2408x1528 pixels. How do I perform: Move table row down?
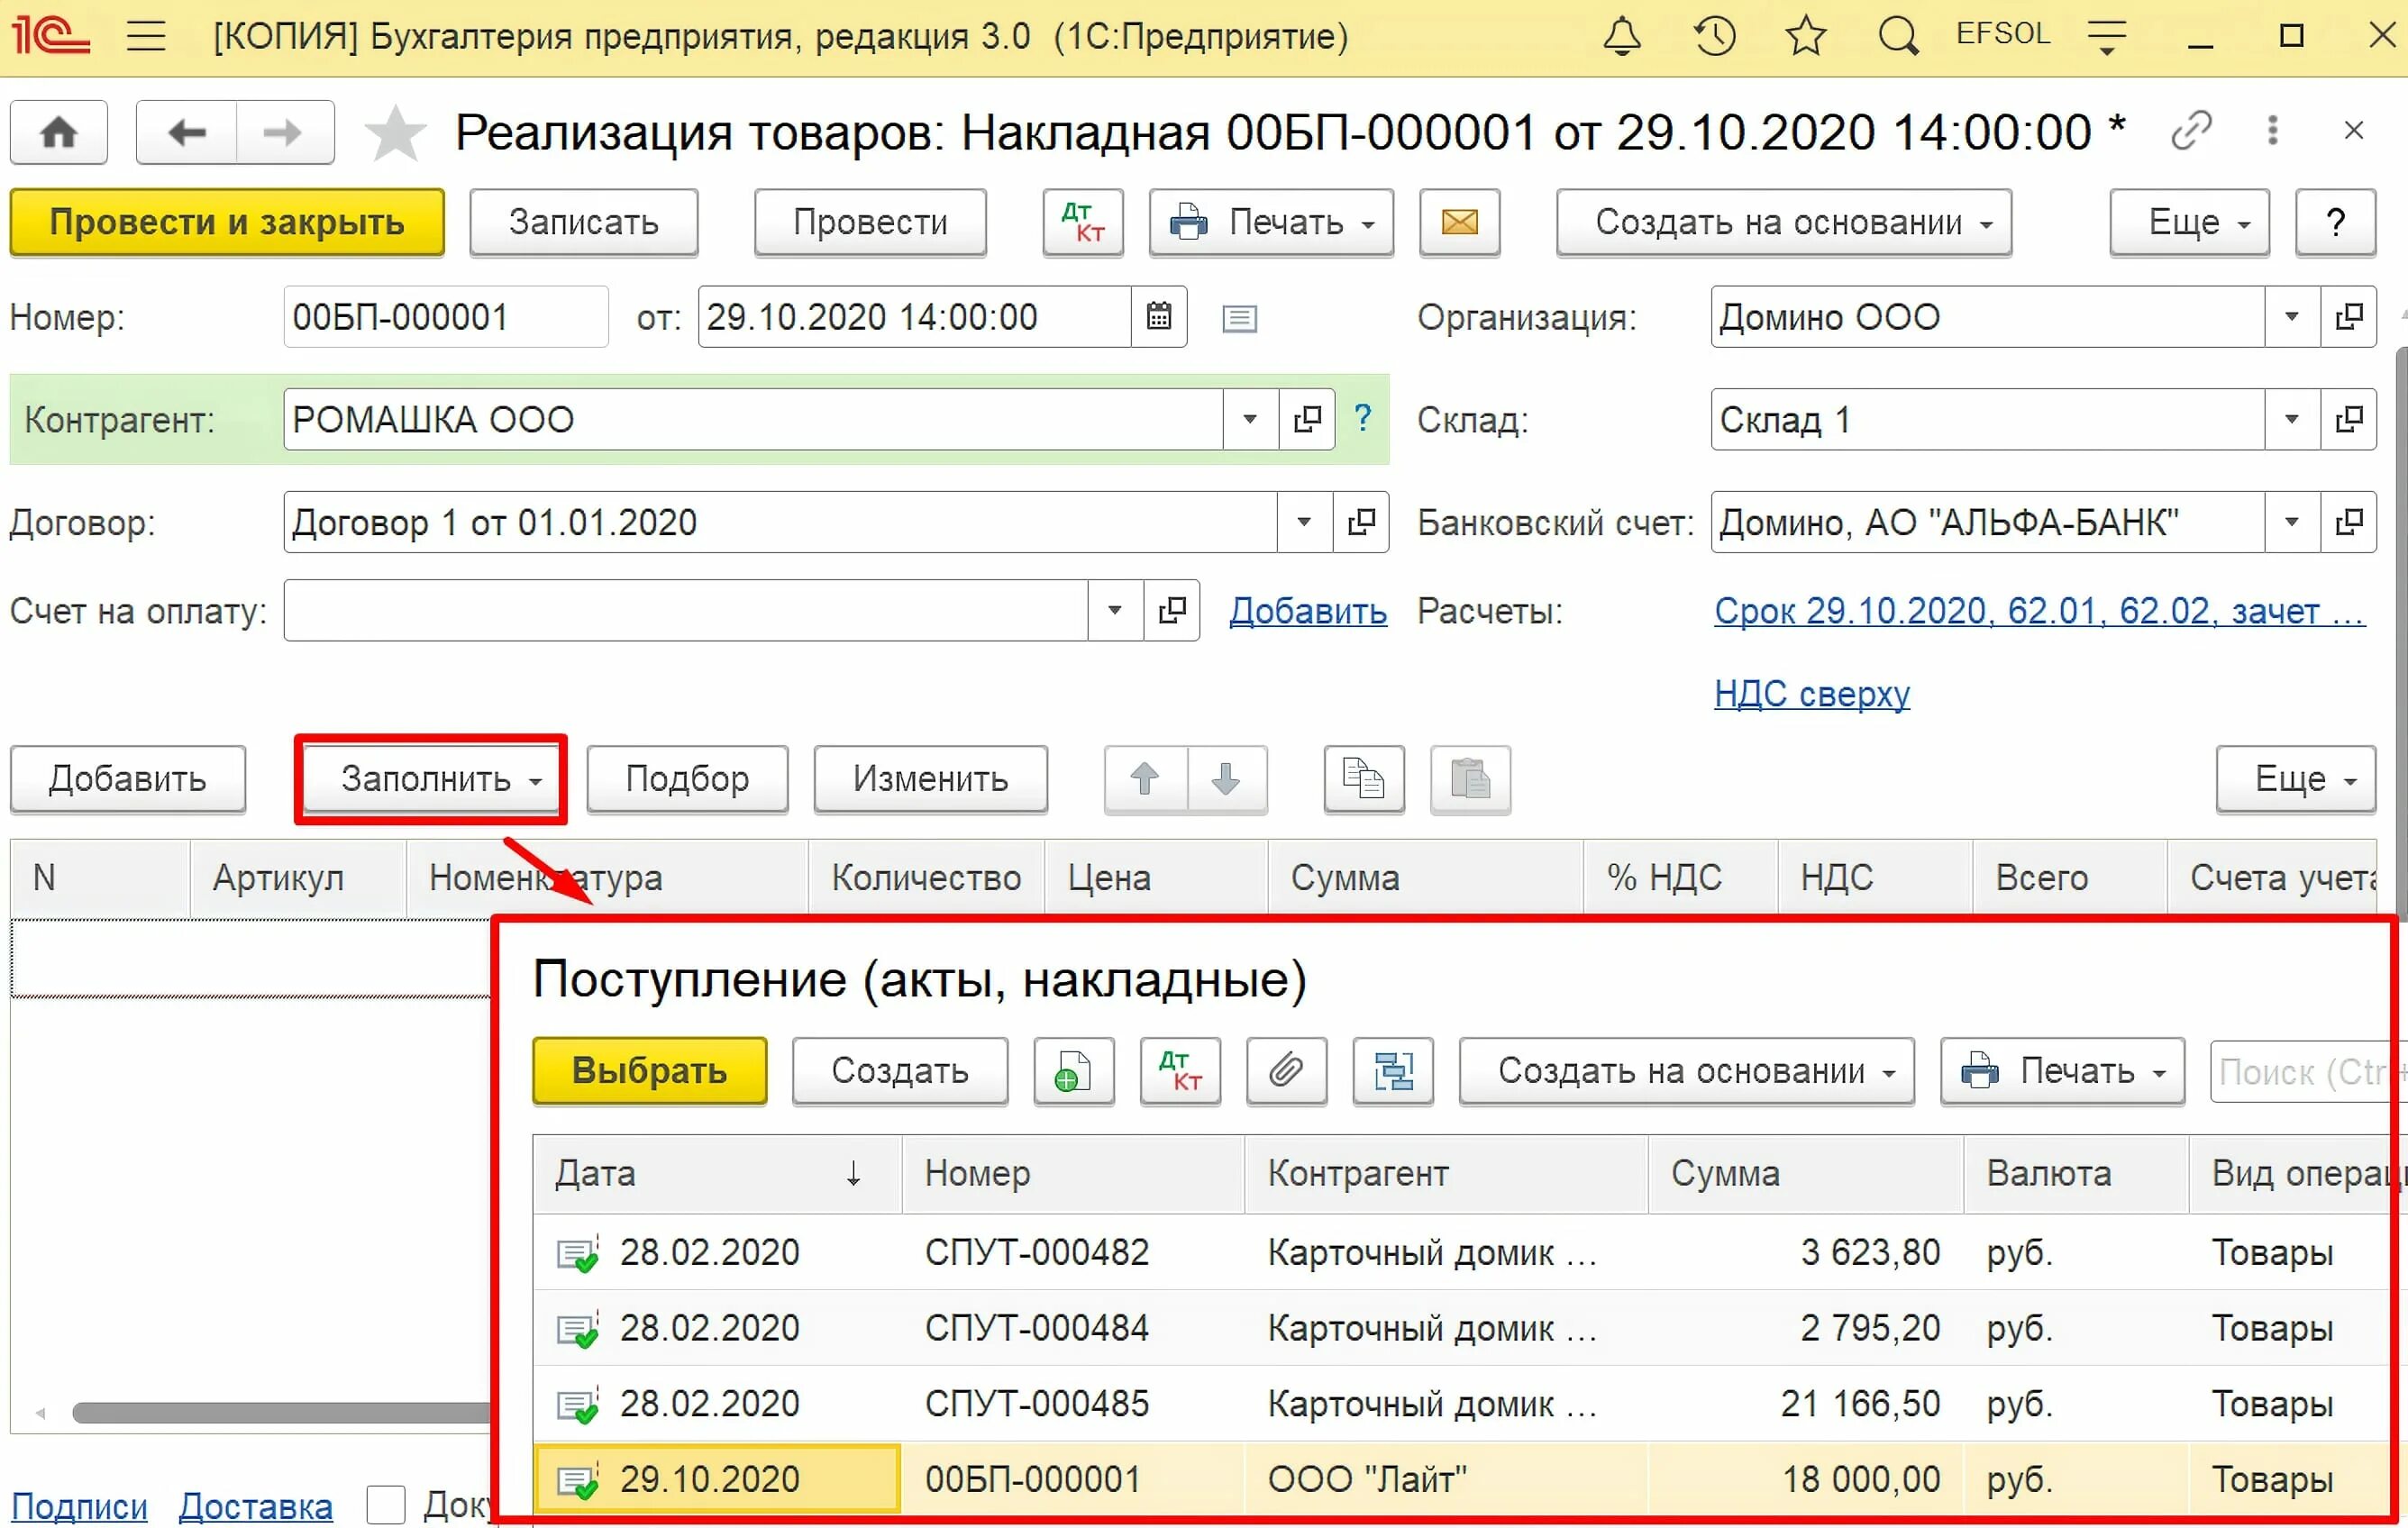[1227, 779]
